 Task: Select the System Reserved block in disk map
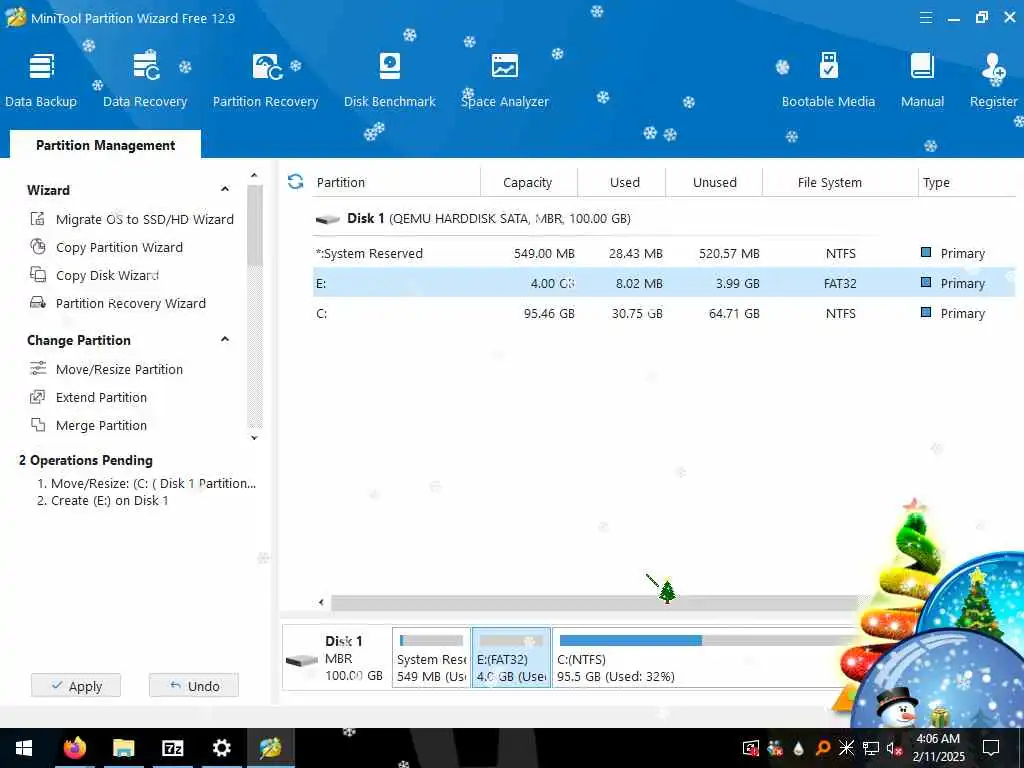pos(431,658)
